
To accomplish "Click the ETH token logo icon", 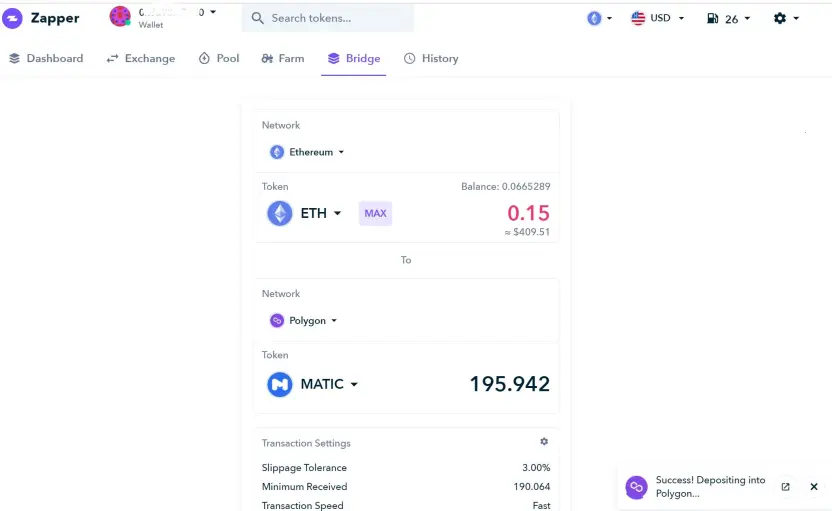I will point(280,213).
